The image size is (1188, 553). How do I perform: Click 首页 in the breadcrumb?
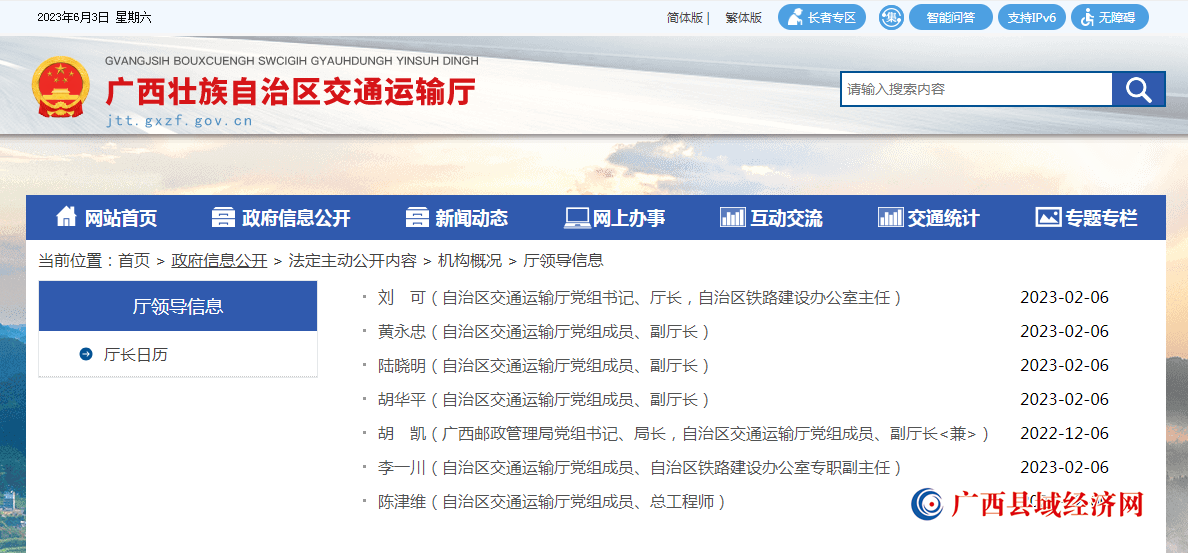tap(134, 261)
